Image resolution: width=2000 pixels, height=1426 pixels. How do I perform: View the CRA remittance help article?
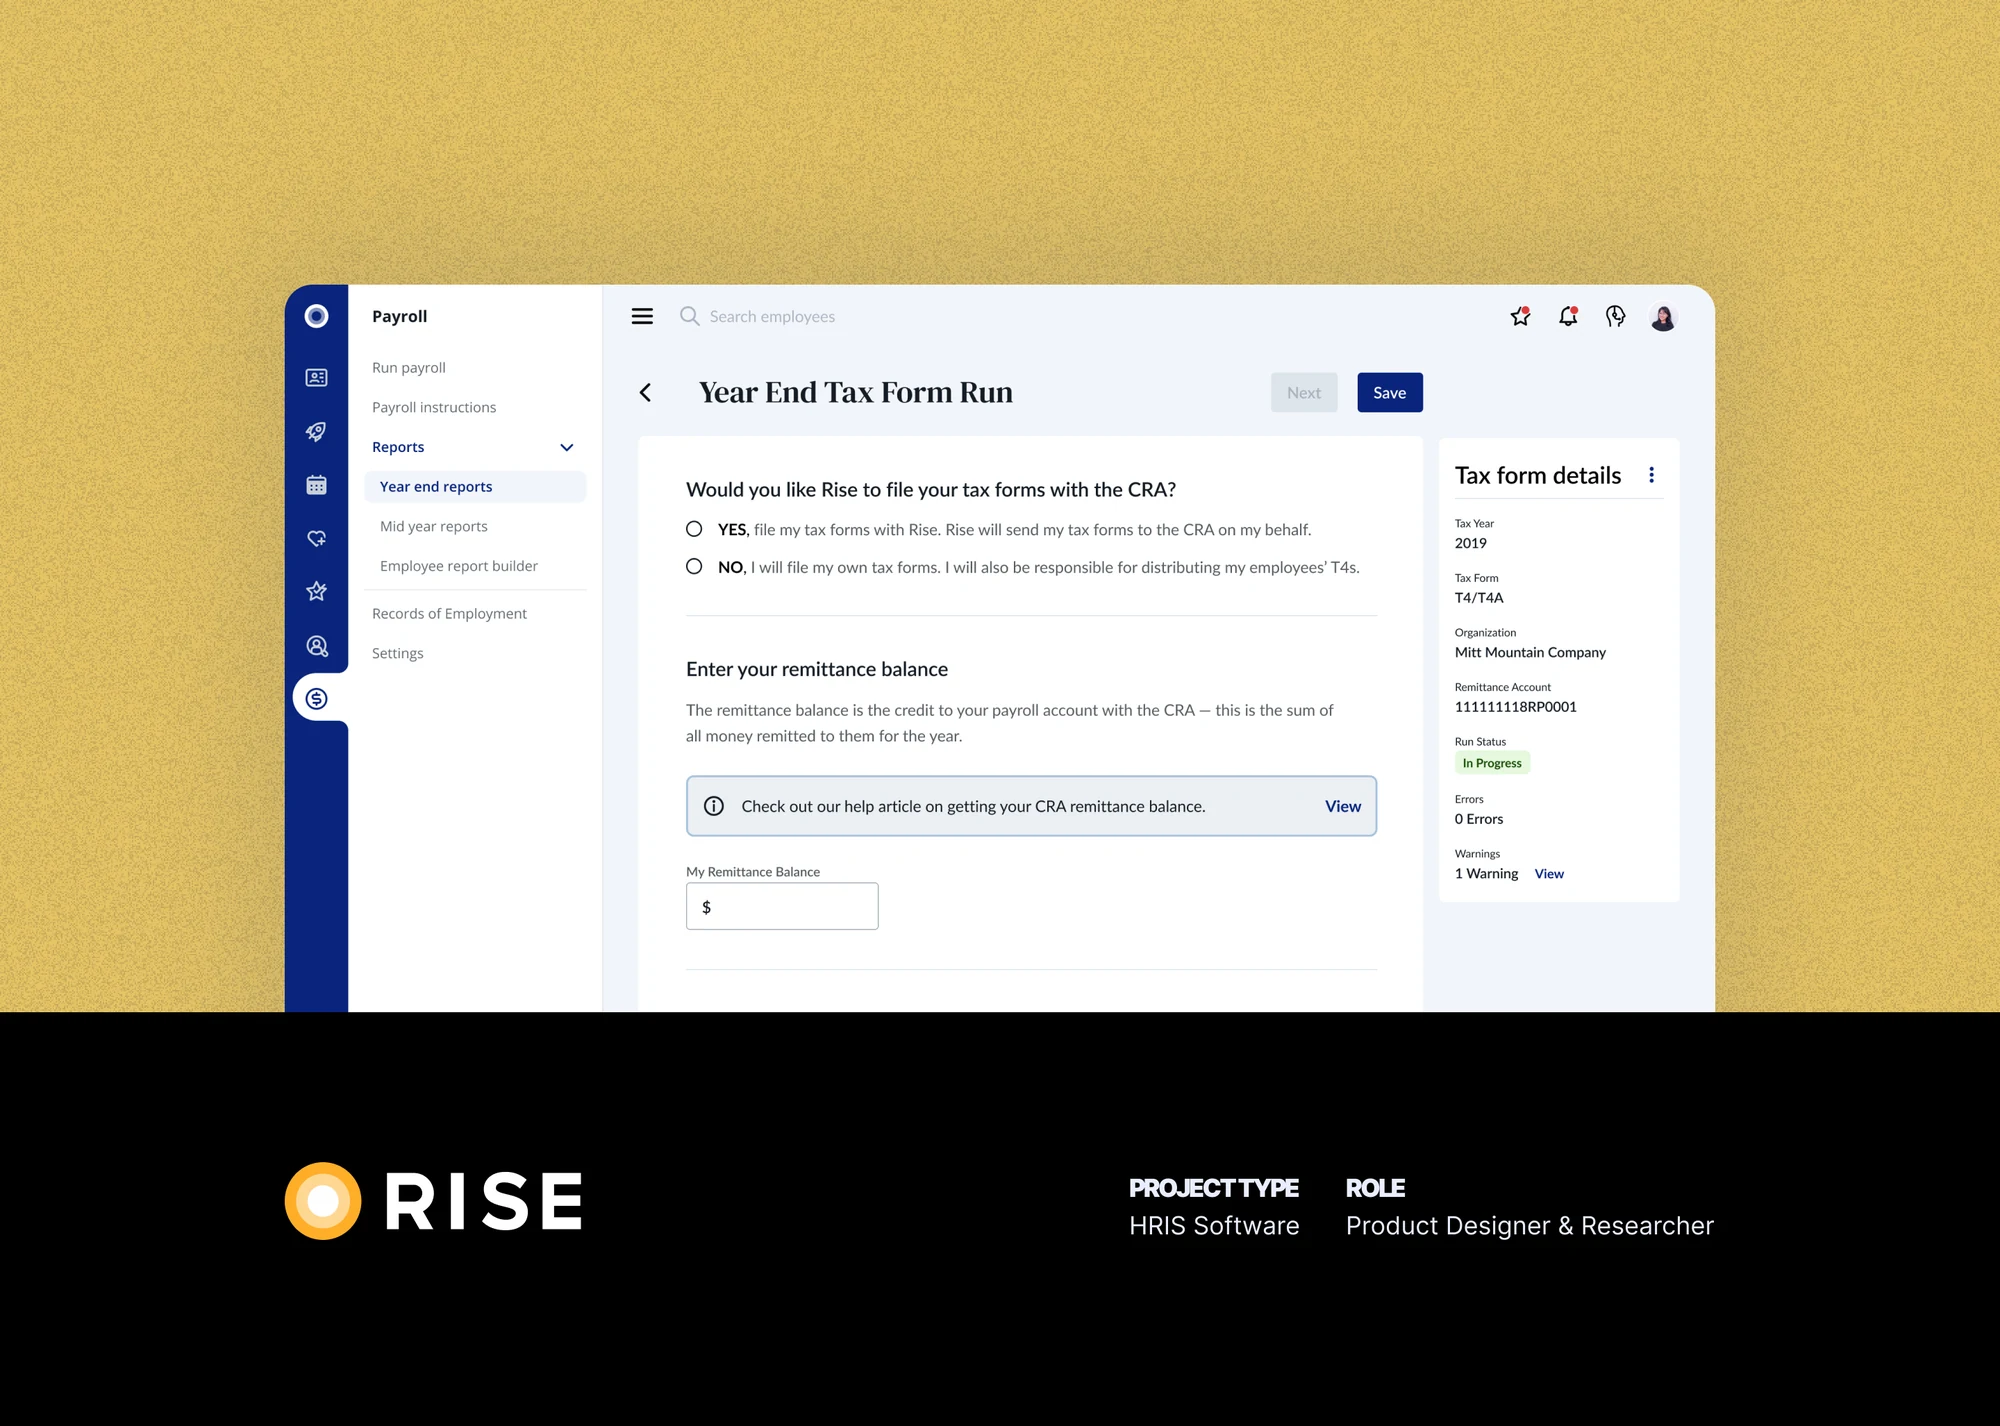(x=1343, y=806)
